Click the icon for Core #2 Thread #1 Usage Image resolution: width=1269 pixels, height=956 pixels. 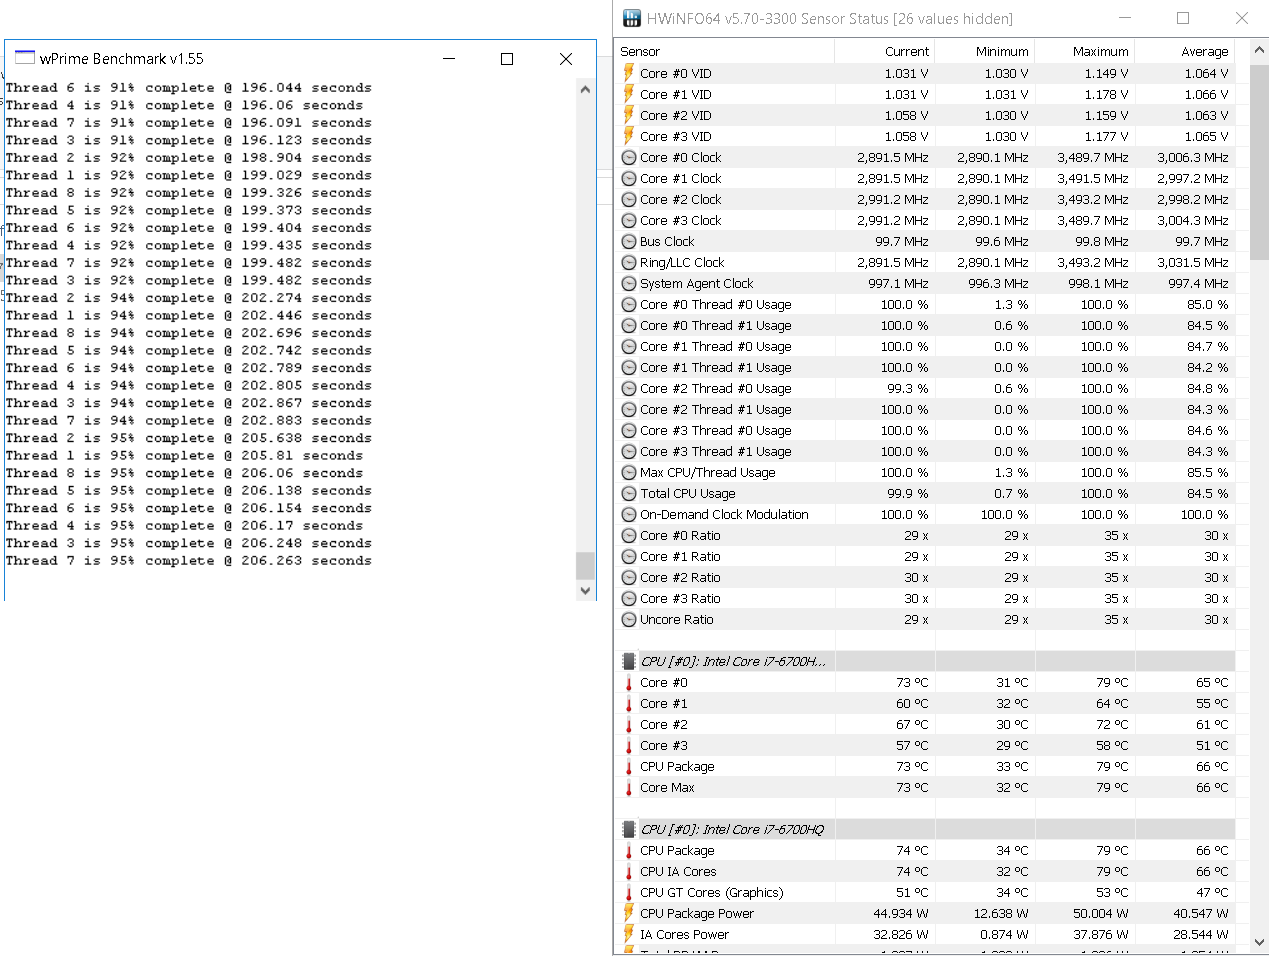click(x=629, y=409)
